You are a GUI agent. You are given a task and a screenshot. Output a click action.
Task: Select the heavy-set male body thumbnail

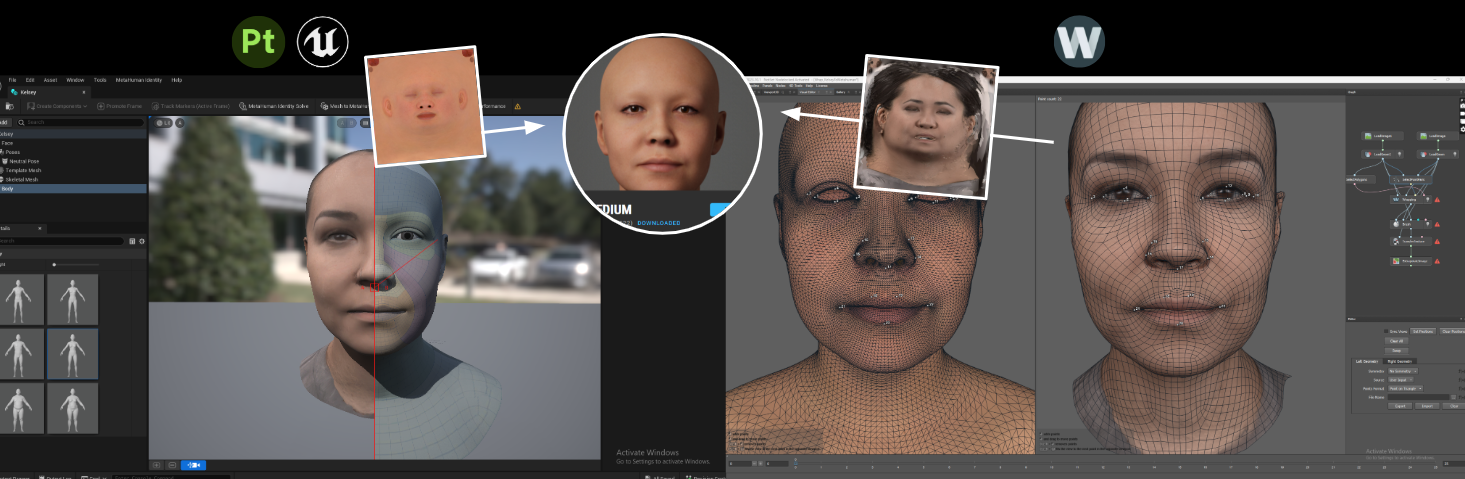point(20,408)
